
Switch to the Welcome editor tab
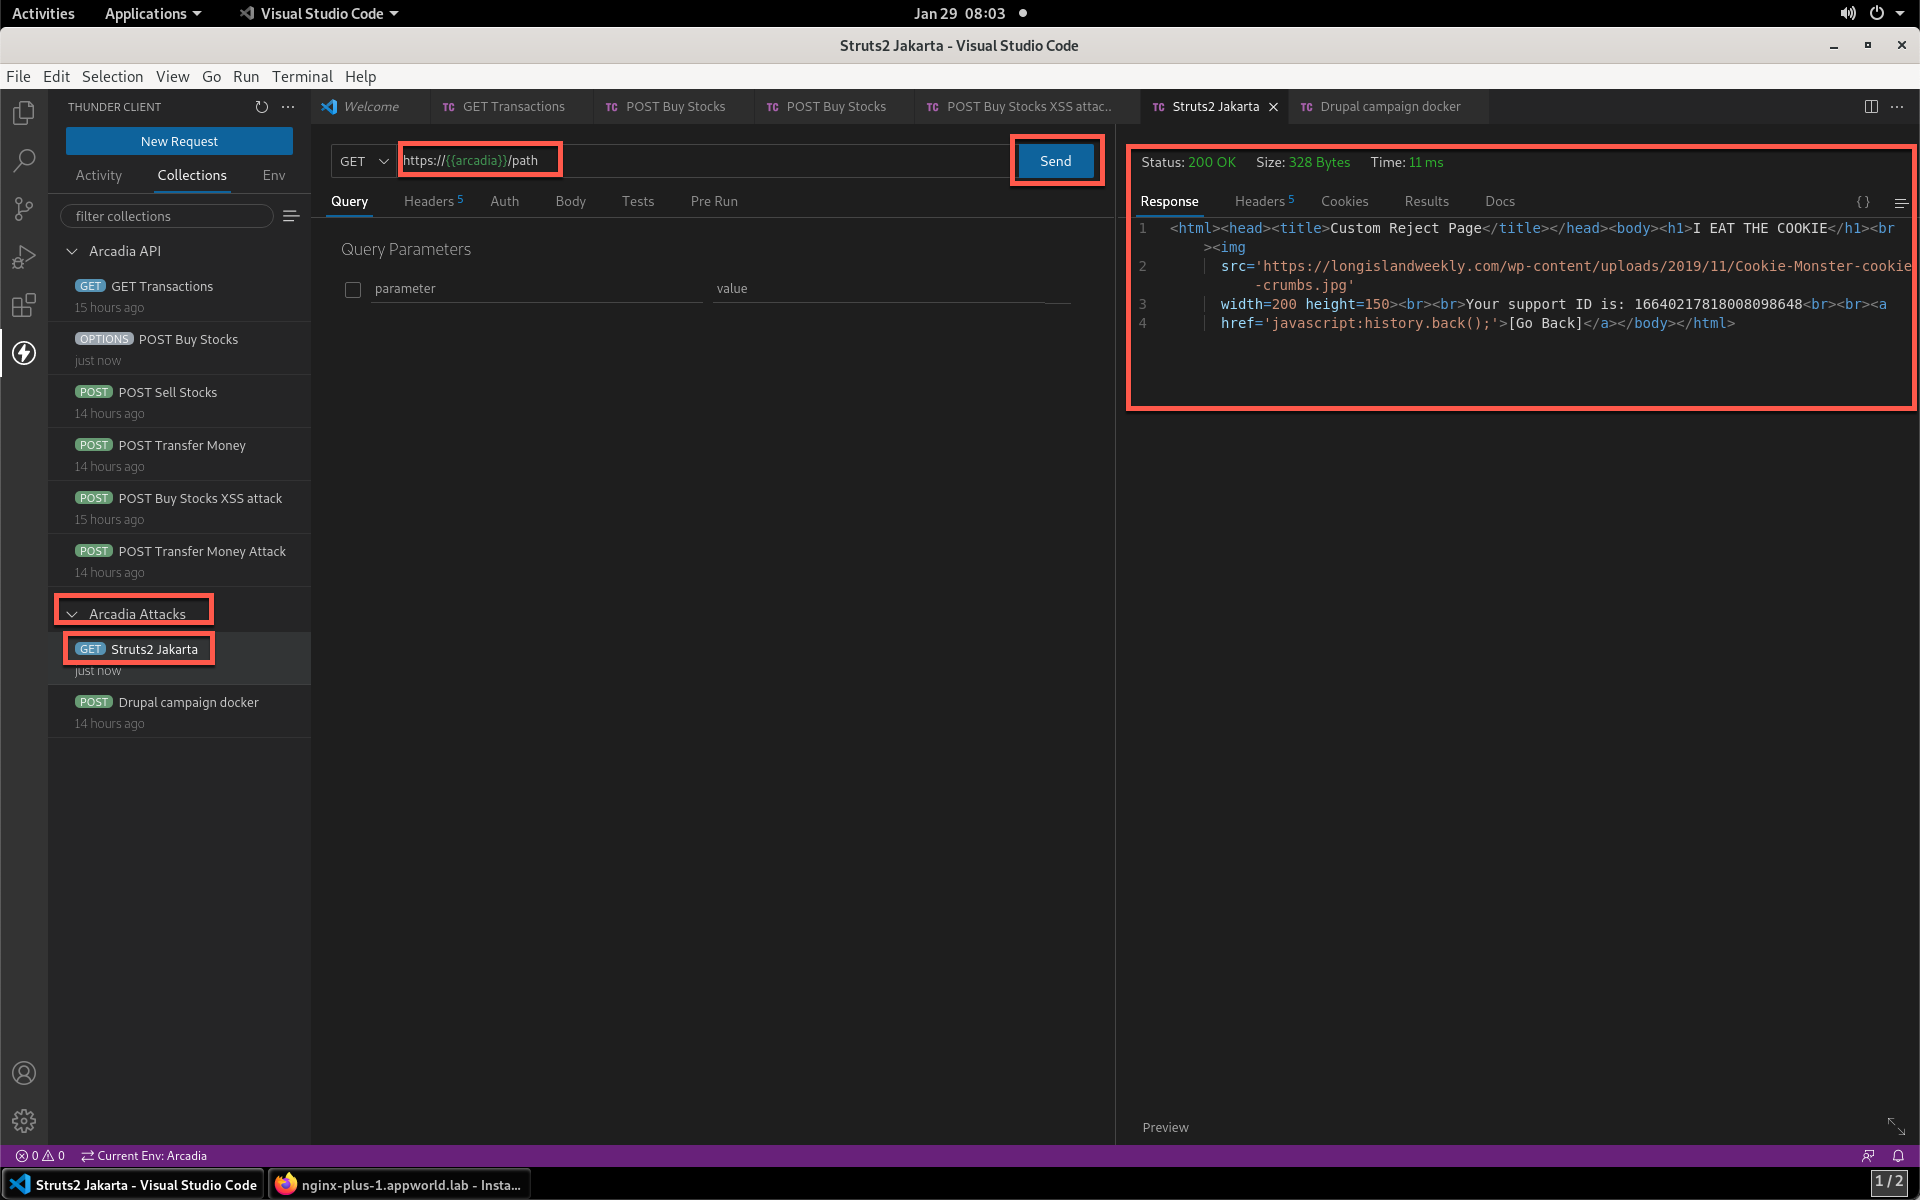coord(369,107)
